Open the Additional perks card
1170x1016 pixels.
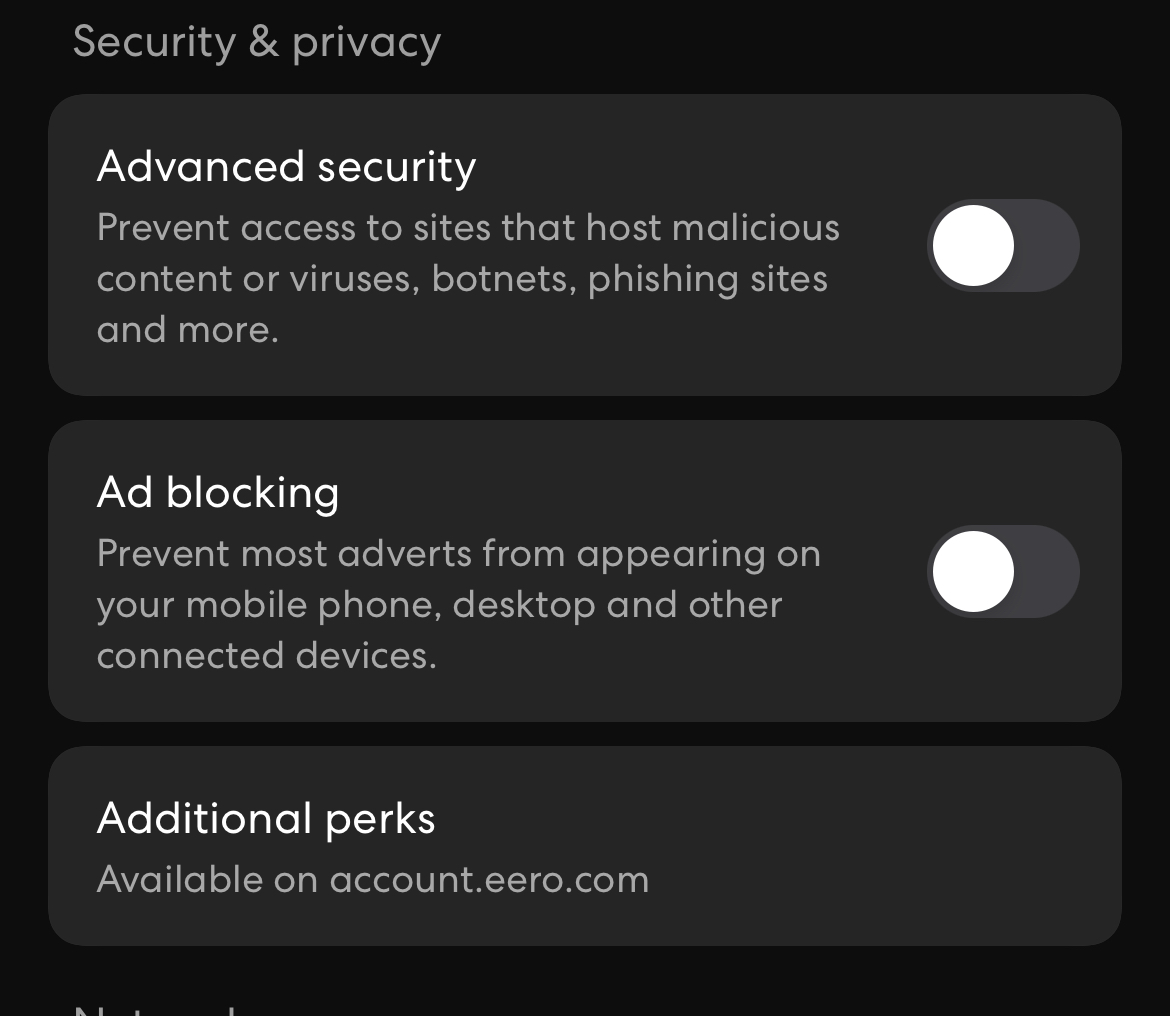click(585, 845)
